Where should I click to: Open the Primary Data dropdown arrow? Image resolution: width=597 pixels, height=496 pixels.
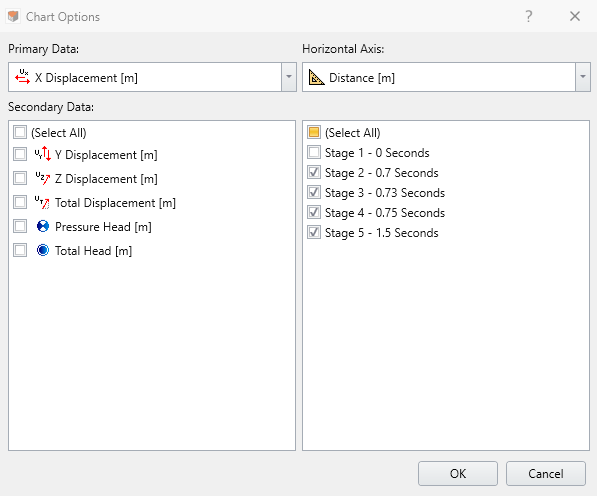(x=289, y=77)
